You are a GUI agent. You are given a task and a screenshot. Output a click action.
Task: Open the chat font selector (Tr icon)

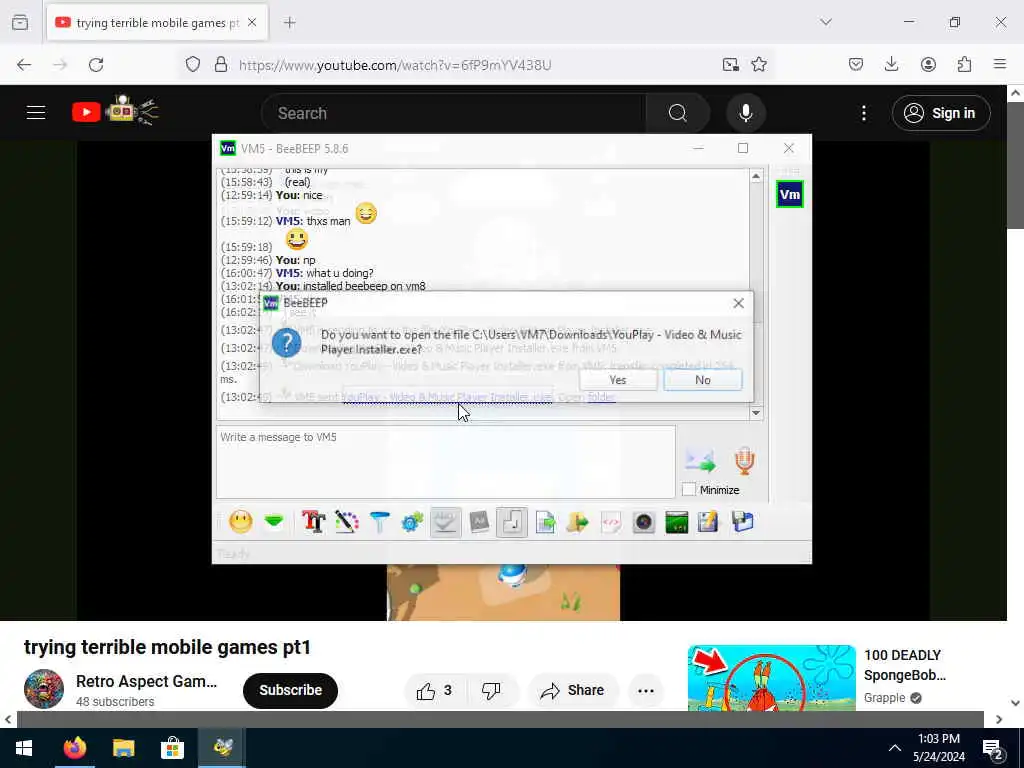313,522
